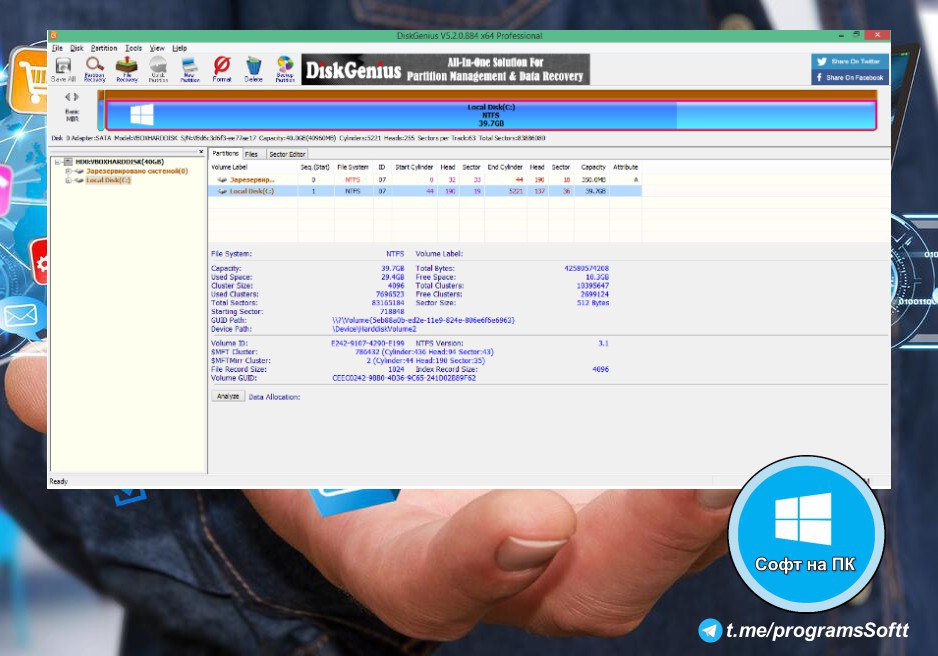Open the Partition menu
The width and height of the screenshot is (938, 656).
(x=104, y=48)
